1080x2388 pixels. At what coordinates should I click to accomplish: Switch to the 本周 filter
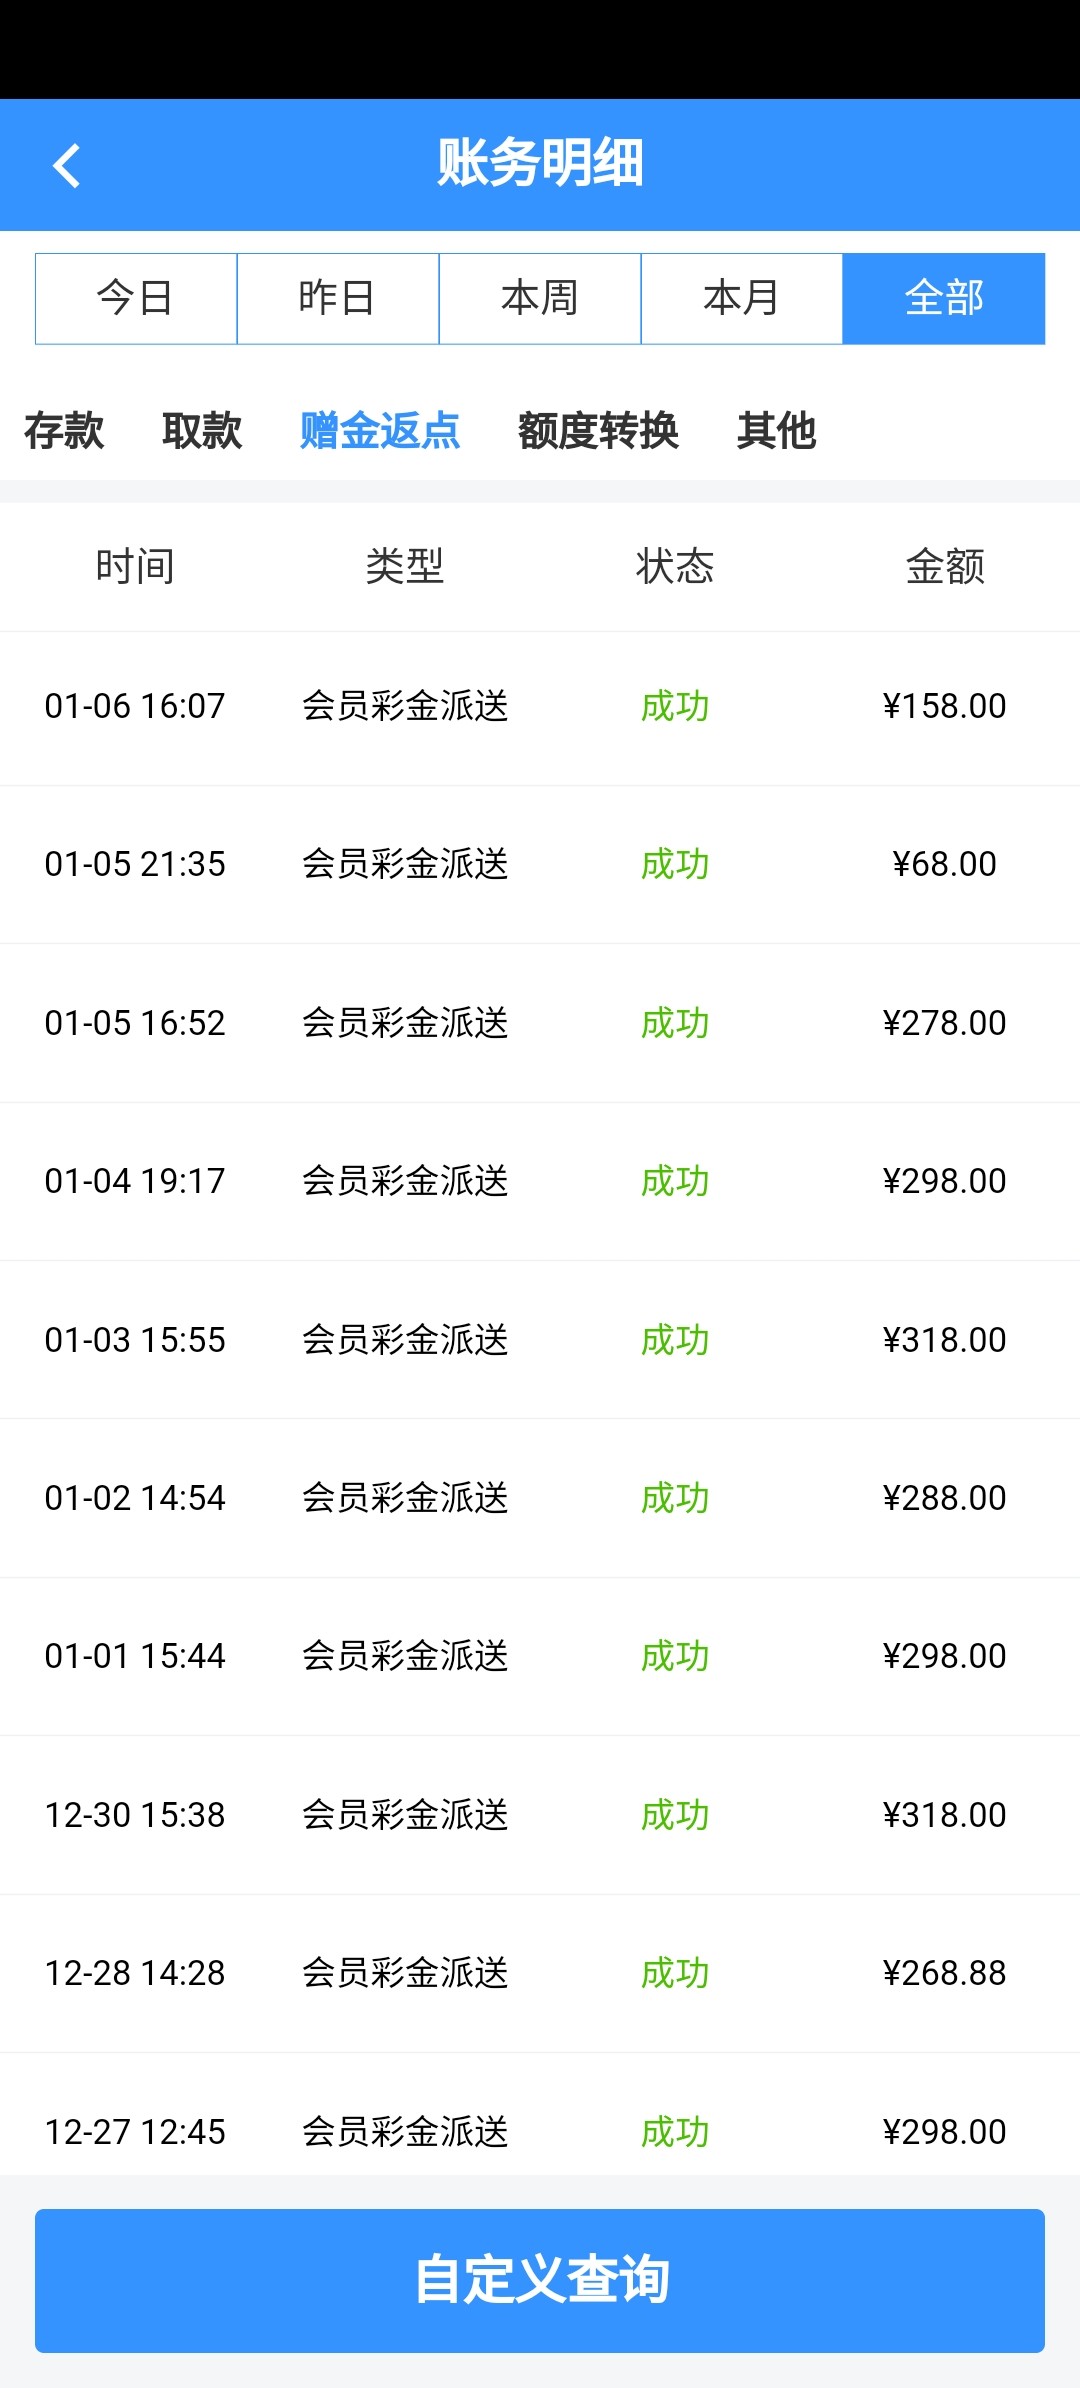(540, 298)
